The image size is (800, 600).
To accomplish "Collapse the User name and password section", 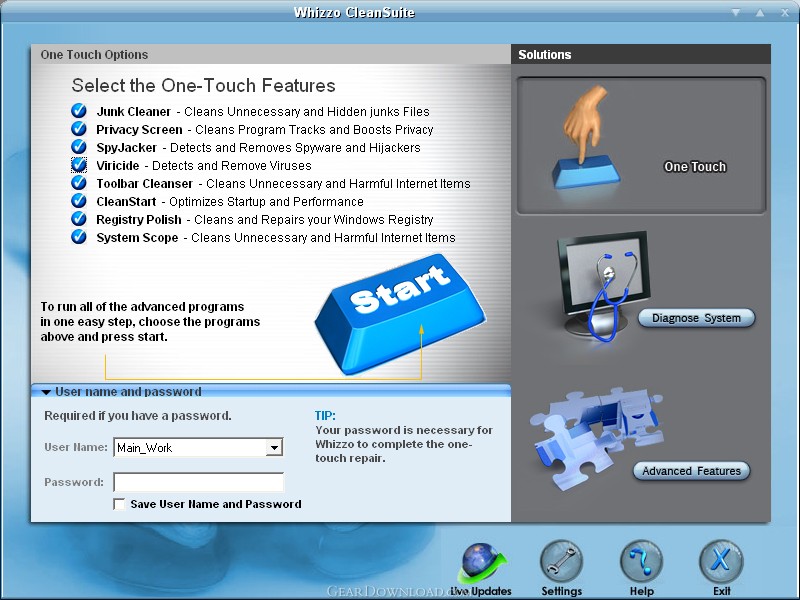I will tap(46, 392).
